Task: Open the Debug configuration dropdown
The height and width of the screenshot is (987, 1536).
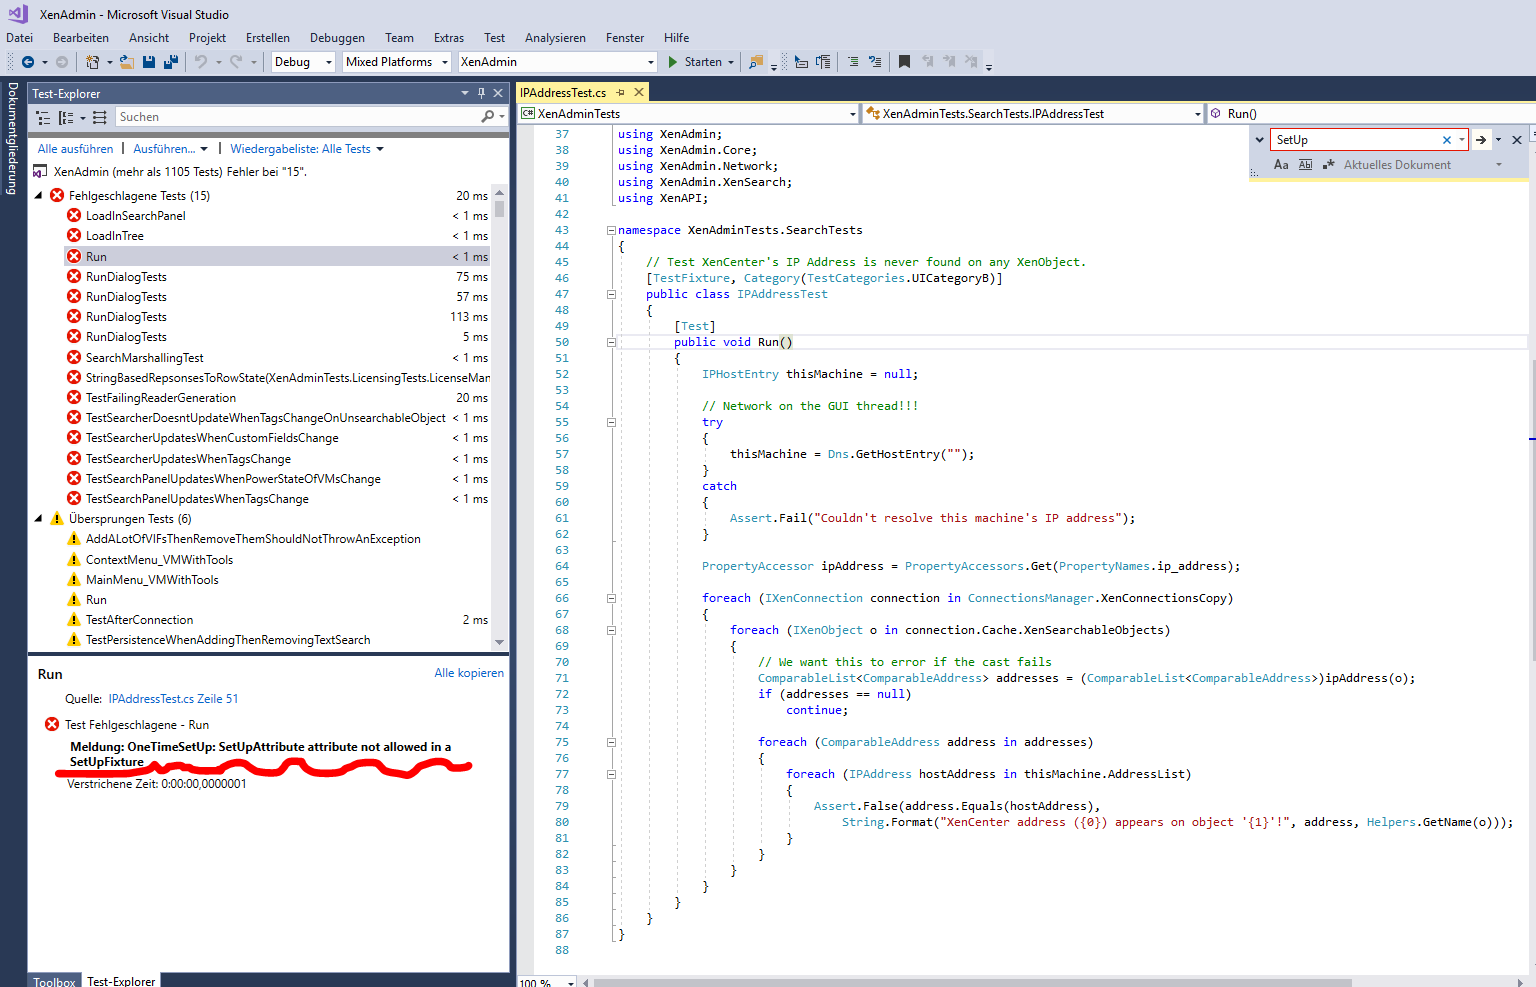Action: (304, 62)
